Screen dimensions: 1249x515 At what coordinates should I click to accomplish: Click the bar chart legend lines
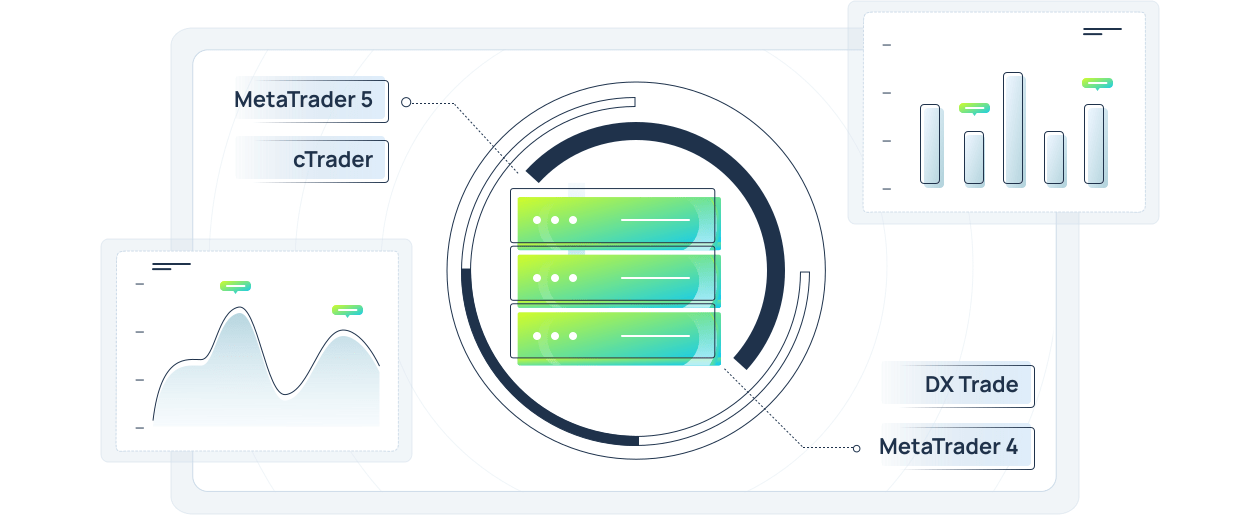1102,31
